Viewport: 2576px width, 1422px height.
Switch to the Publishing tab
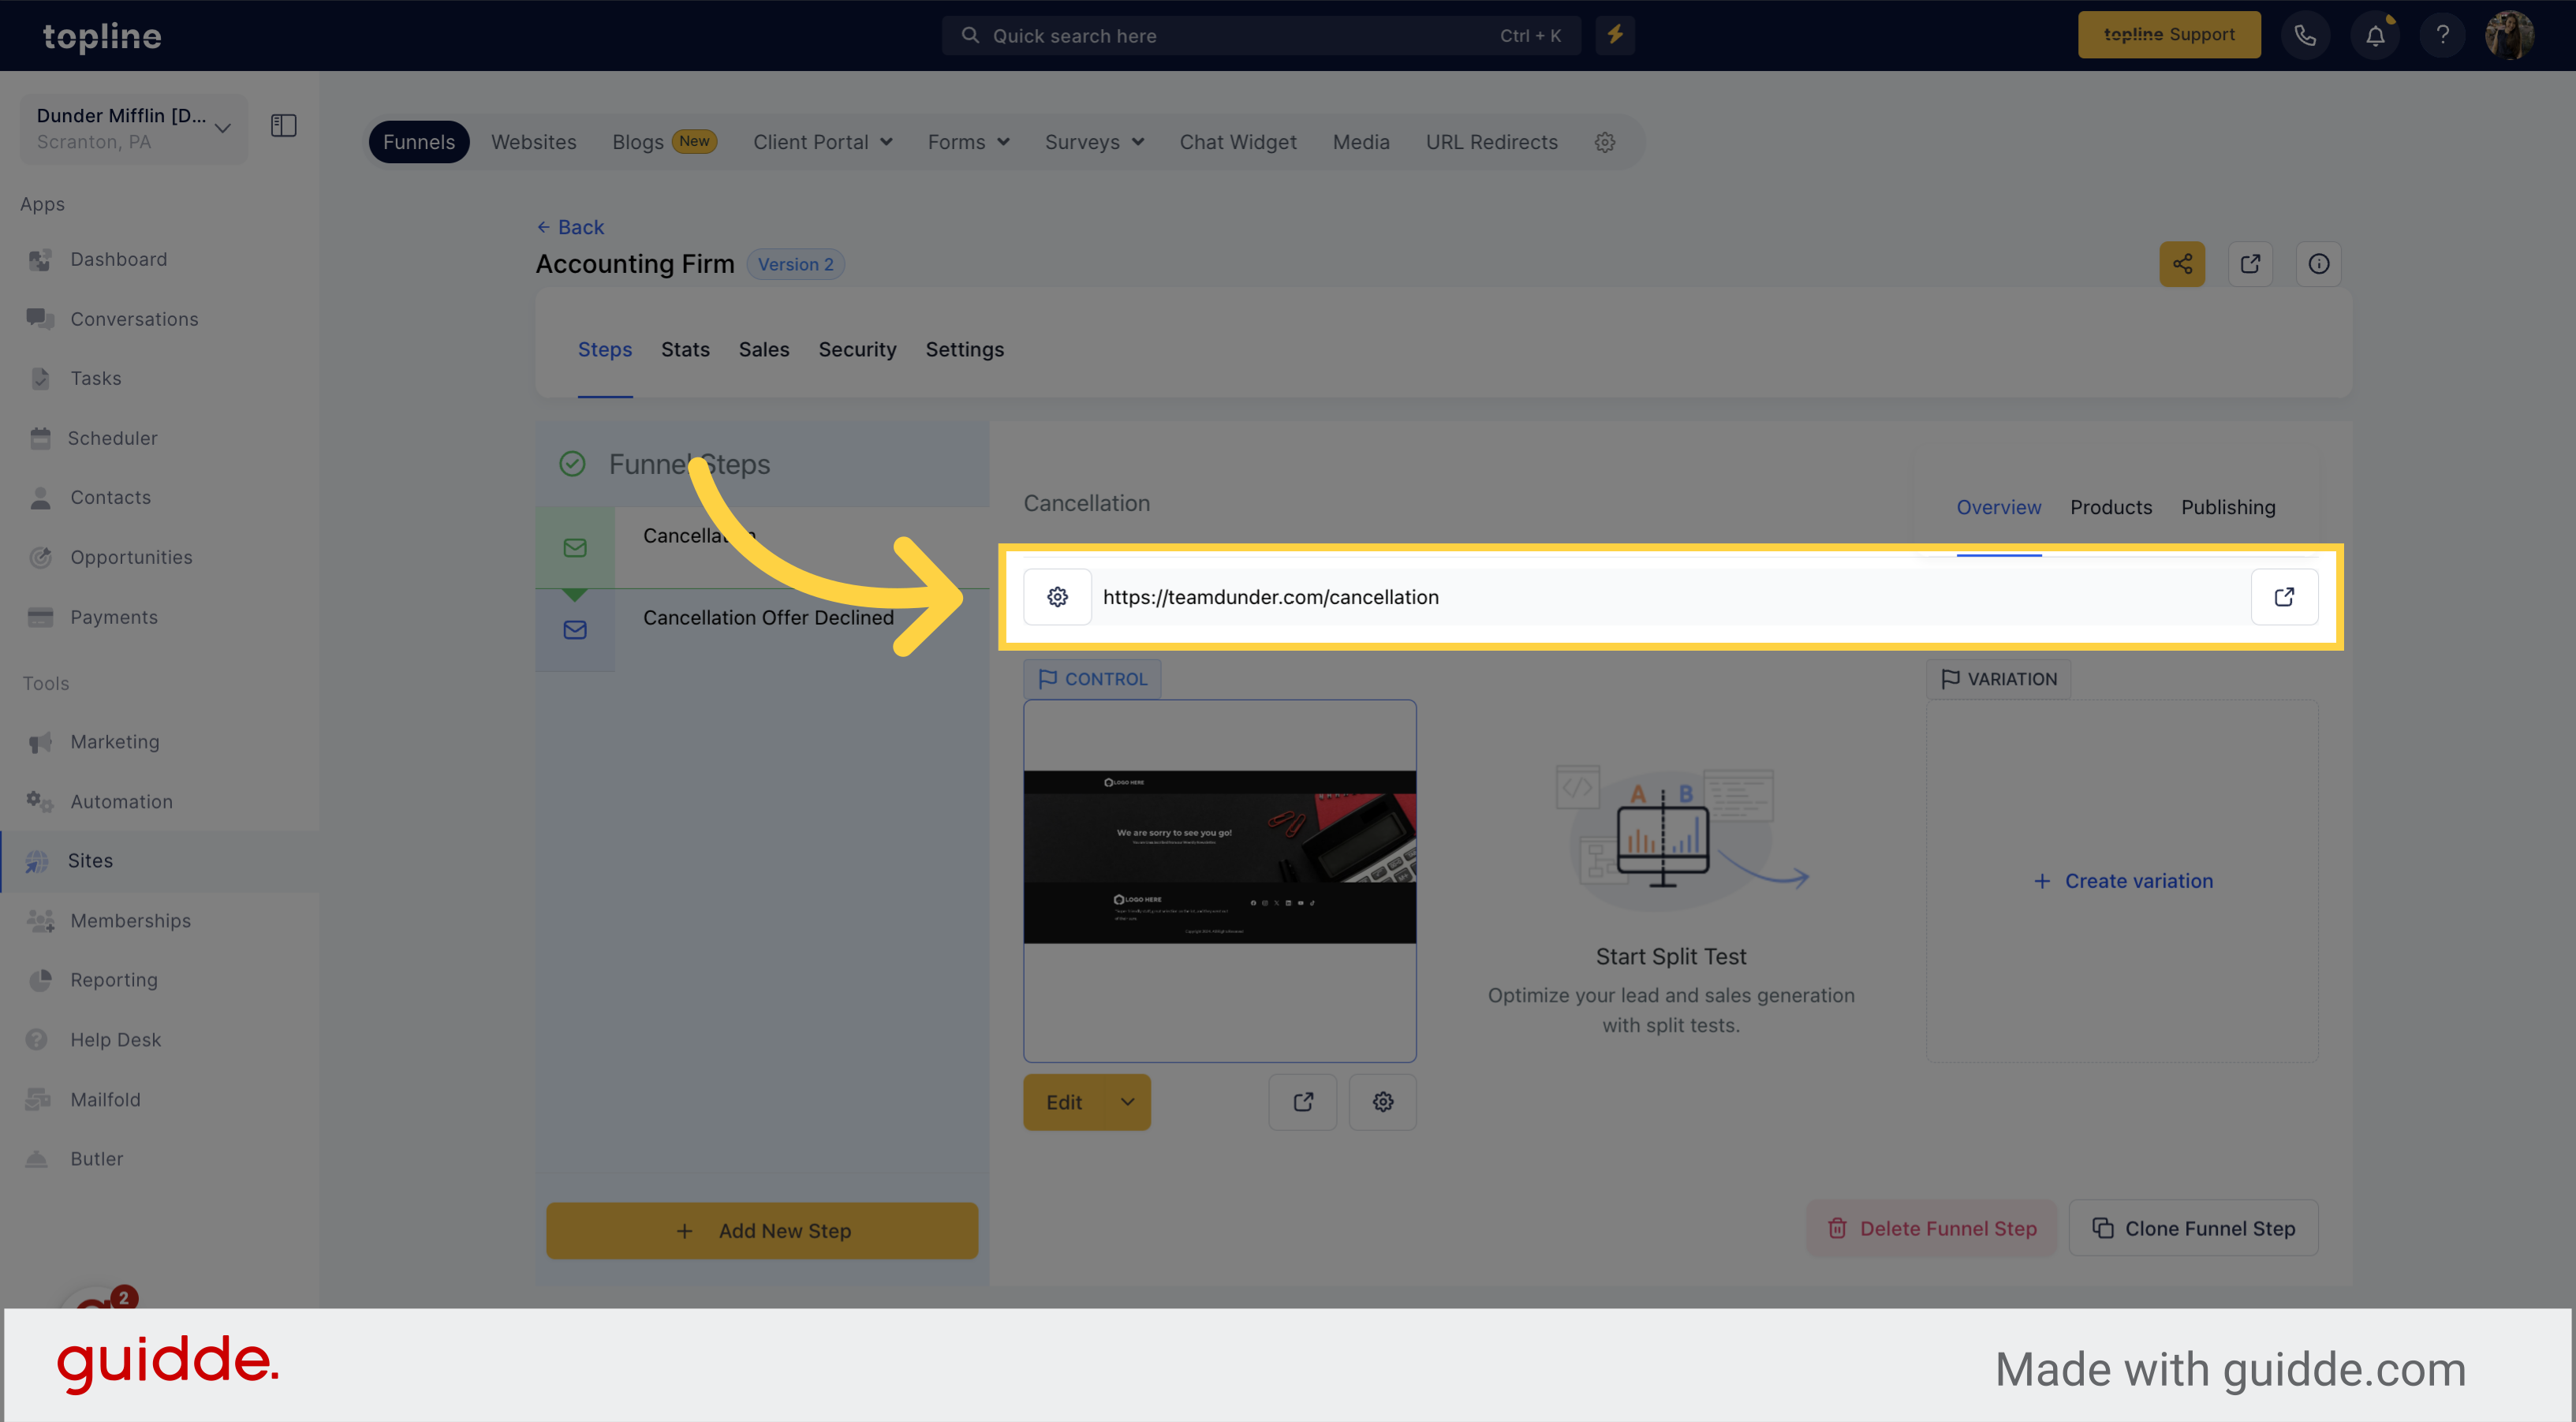click(2228, 507)
